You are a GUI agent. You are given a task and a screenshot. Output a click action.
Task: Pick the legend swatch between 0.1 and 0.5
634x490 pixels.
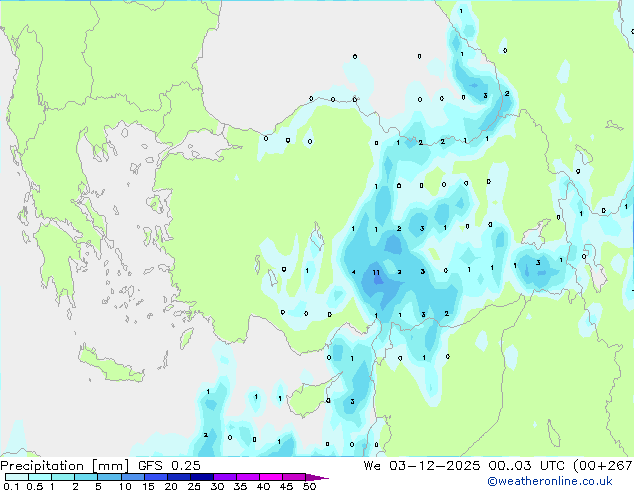(17, 477)
